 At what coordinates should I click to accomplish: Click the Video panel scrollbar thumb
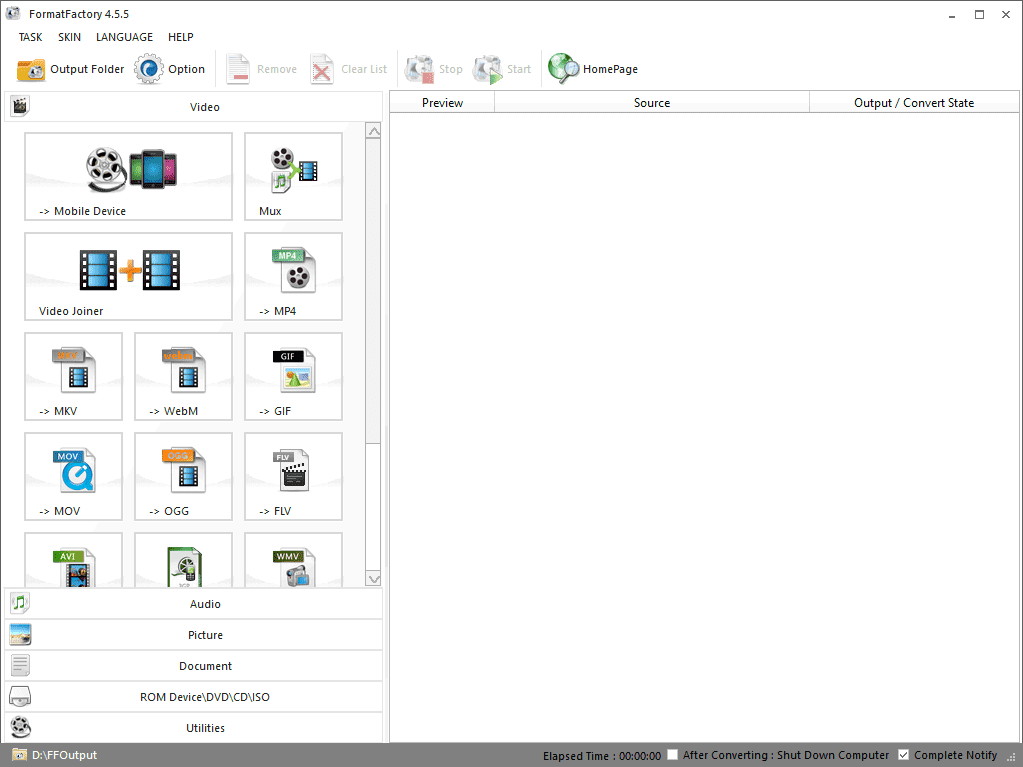[373, 290]
